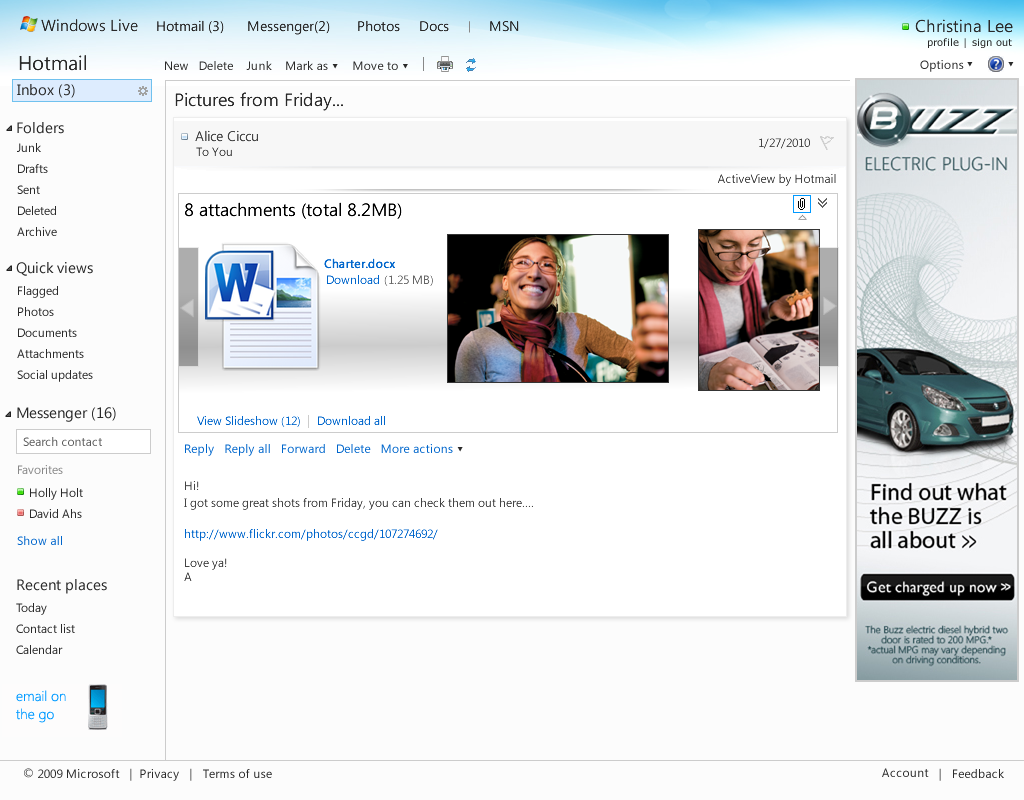Click the Search contact field
This screenshot has height=800, width=1024.
83,441
